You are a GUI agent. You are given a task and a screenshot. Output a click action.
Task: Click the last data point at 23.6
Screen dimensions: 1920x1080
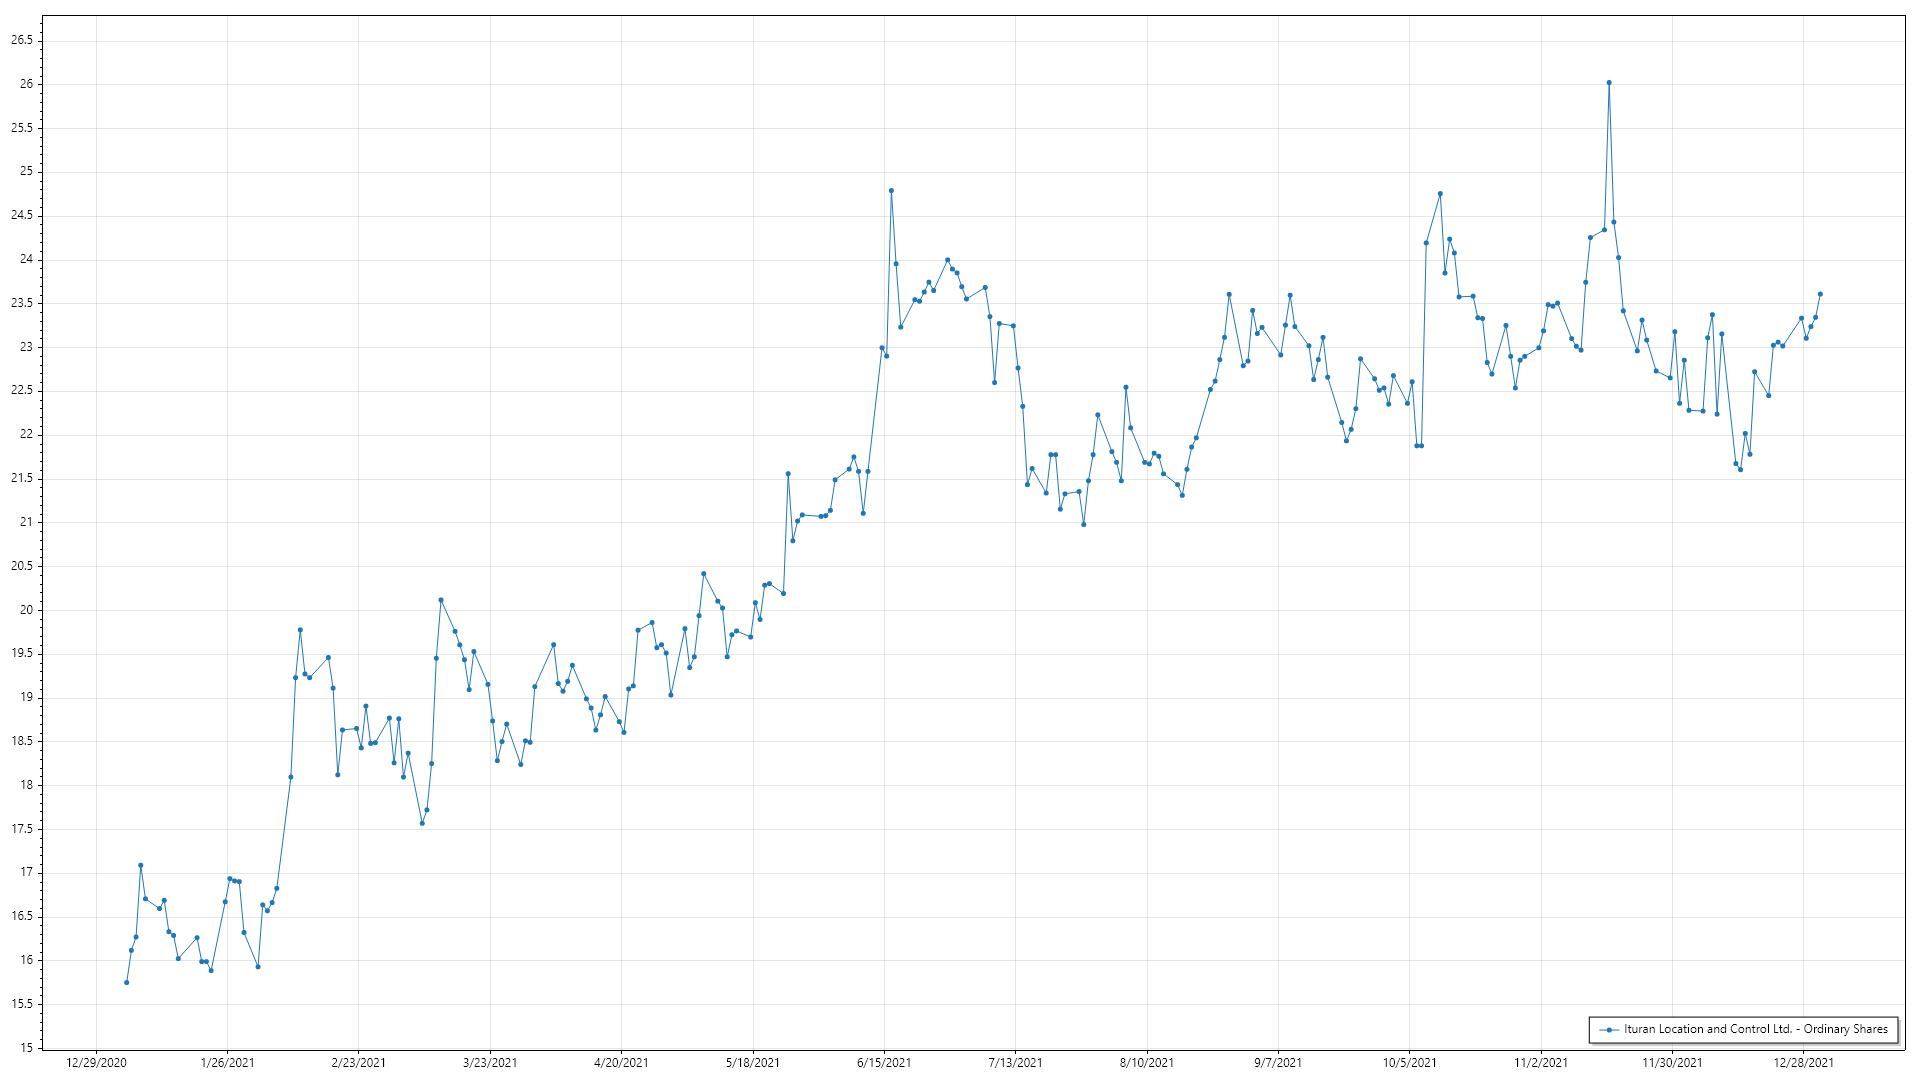(1820, 294)
